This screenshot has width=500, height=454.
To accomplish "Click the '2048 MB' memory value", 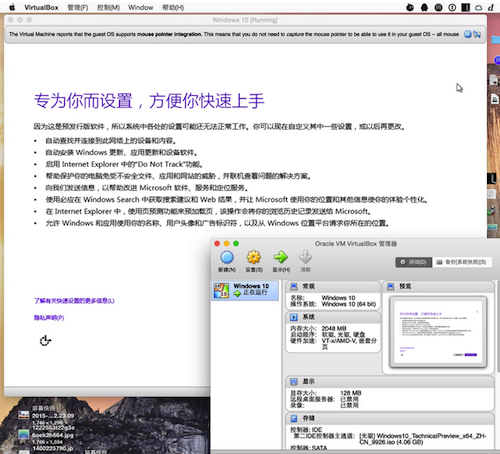I will pyautogui.click(x=334, y=328).
